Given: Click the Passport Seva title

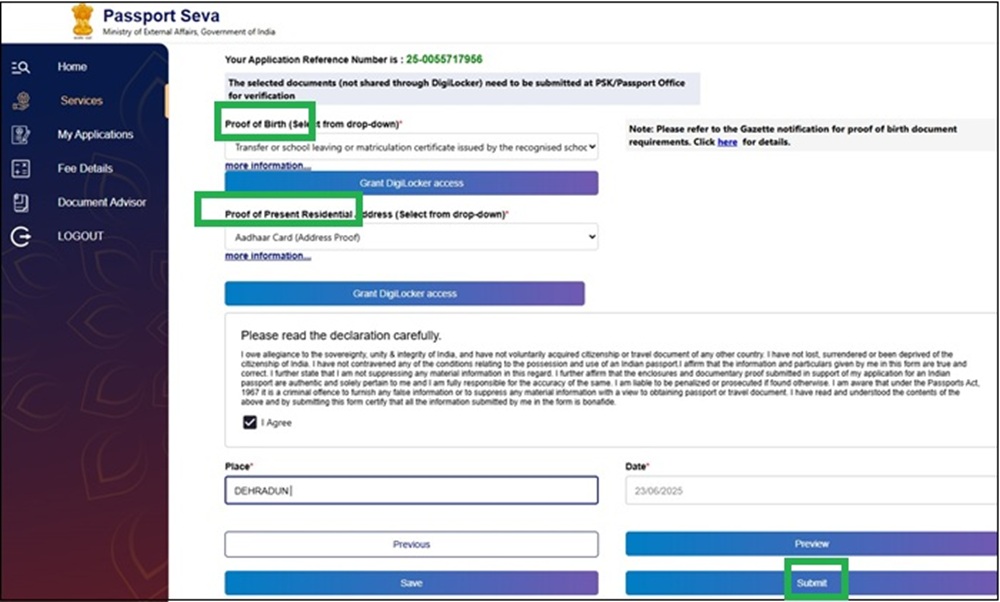Looking at the screenshot, I should click(161, 16).
